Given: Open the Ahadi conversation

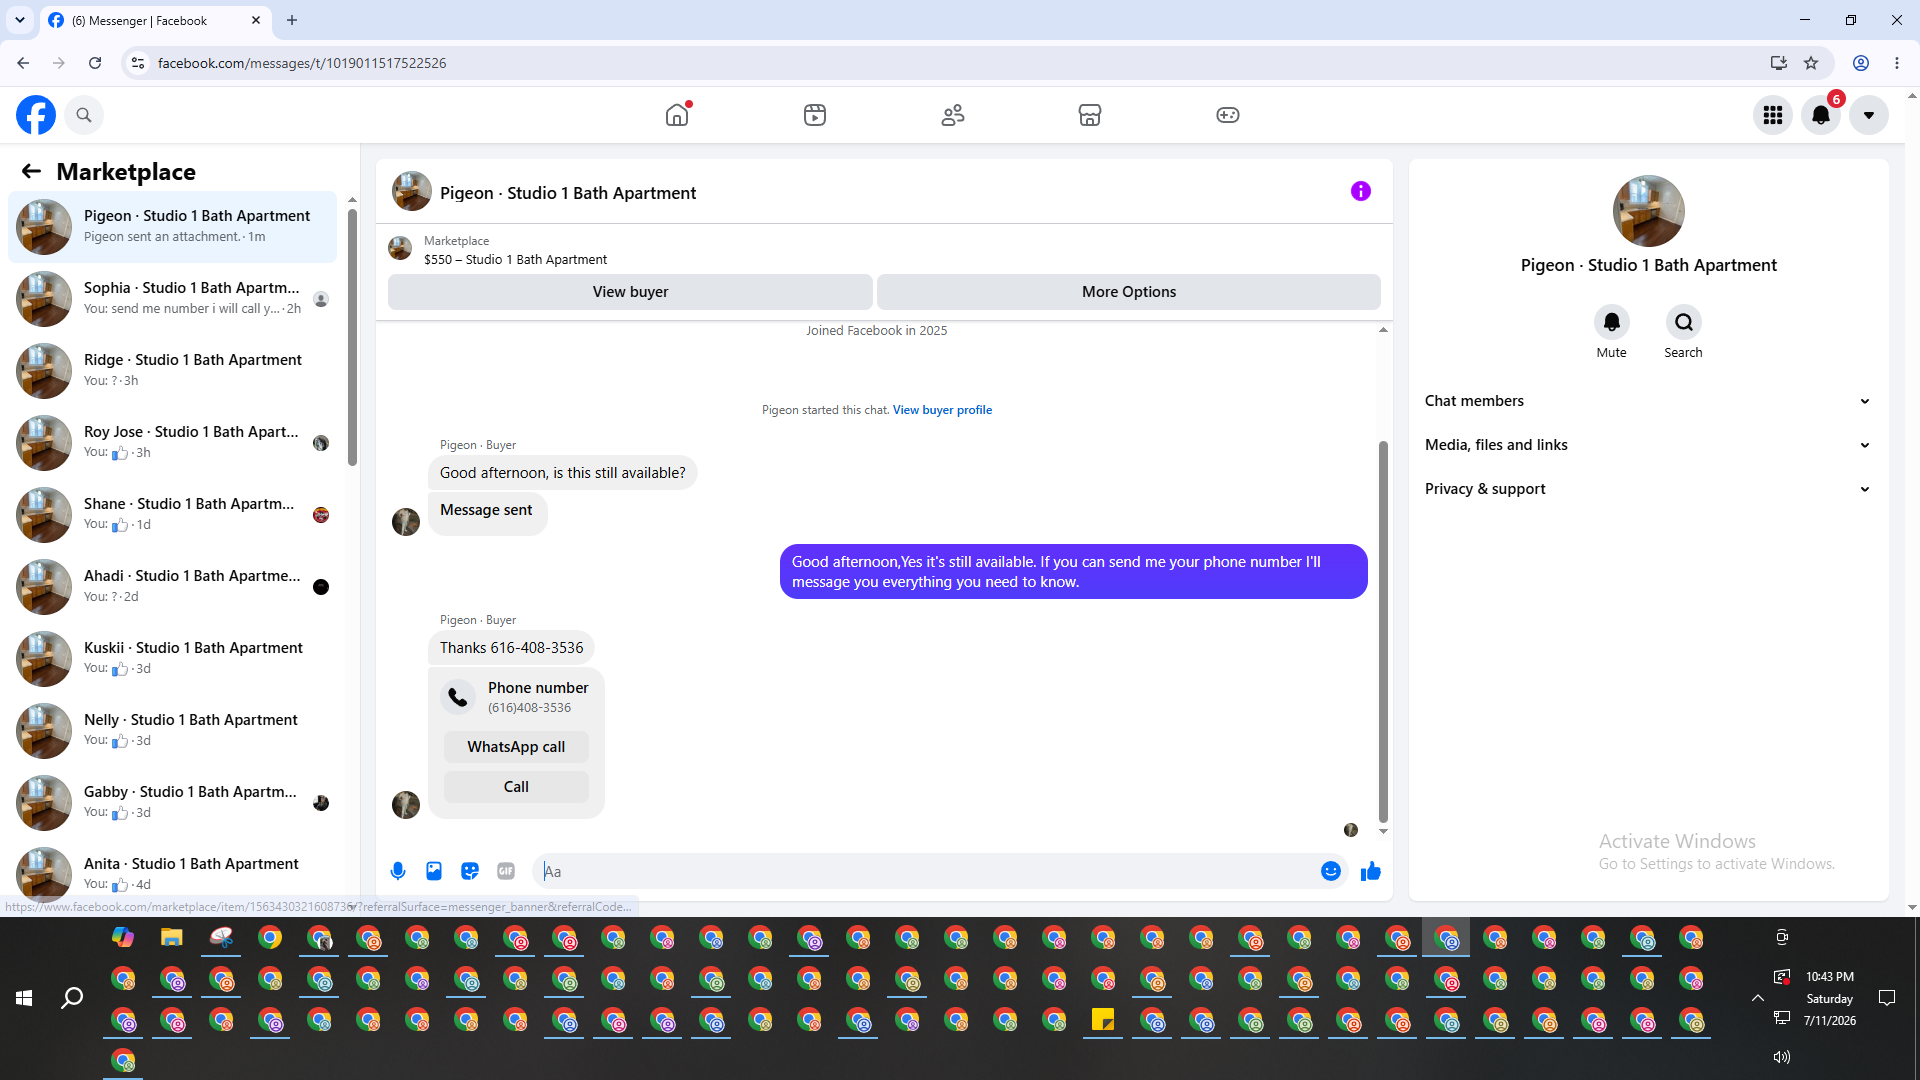Looking at the screenshot, I should (x=173, y=587).
